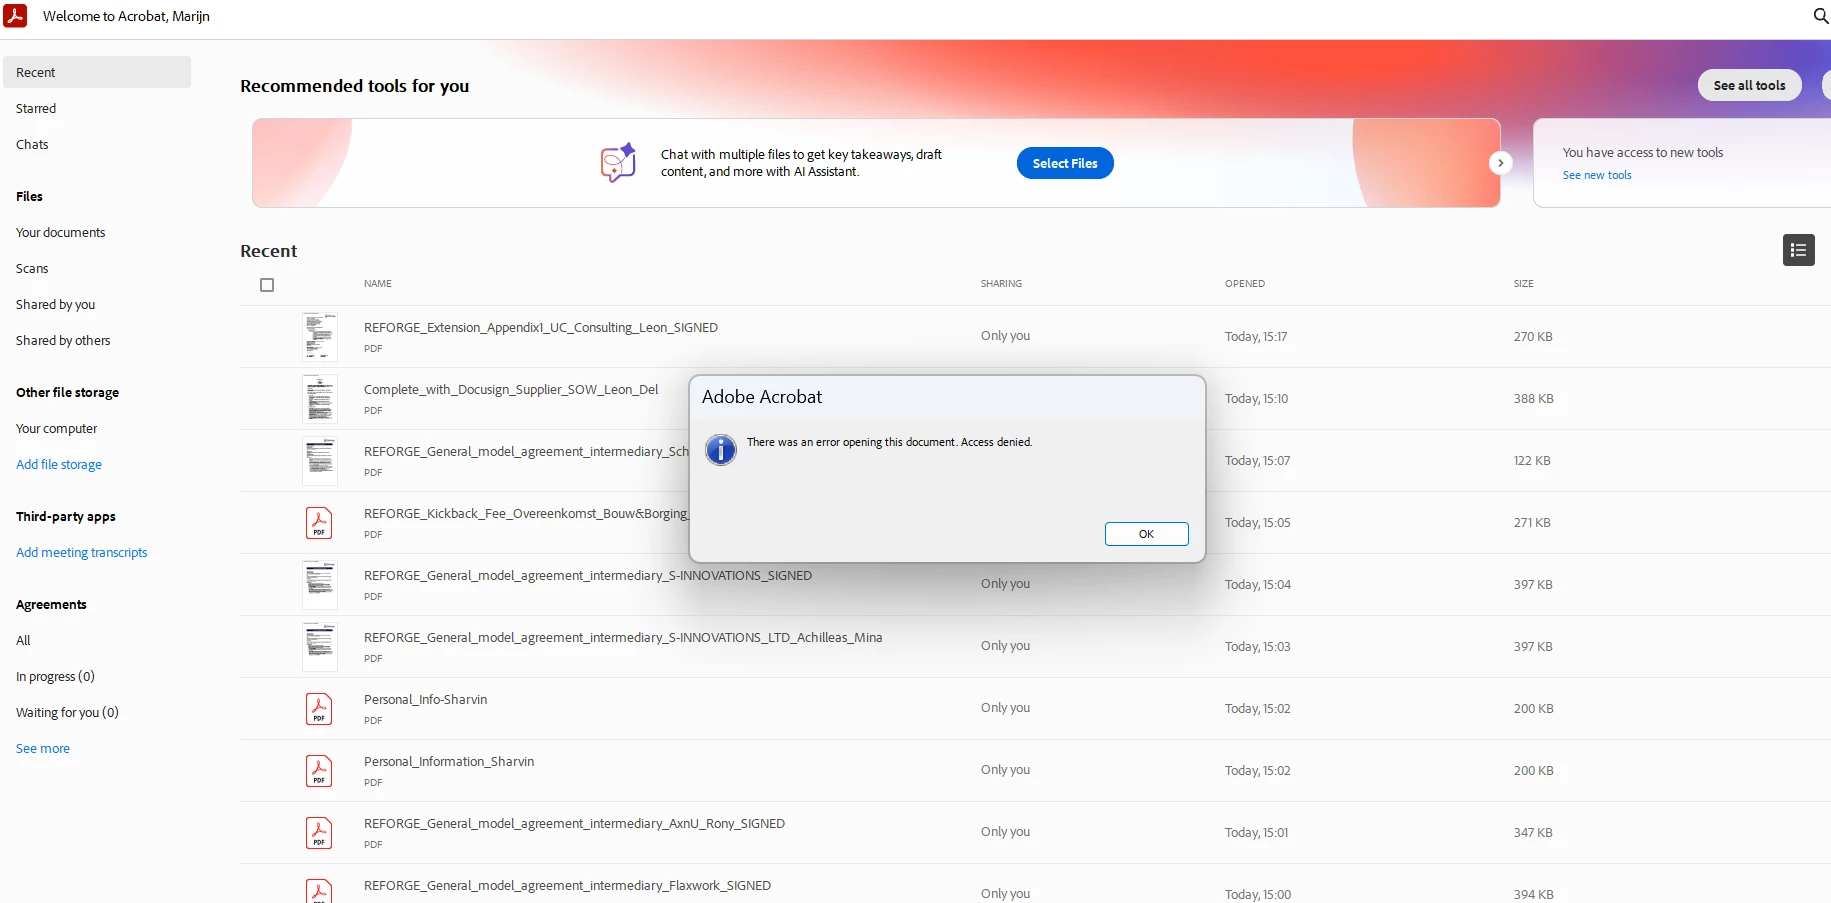Open thumbnail of REFORGE_Extension_Appendix1 file
Screen dimensions: 1831x903
[x=320, y=336]
